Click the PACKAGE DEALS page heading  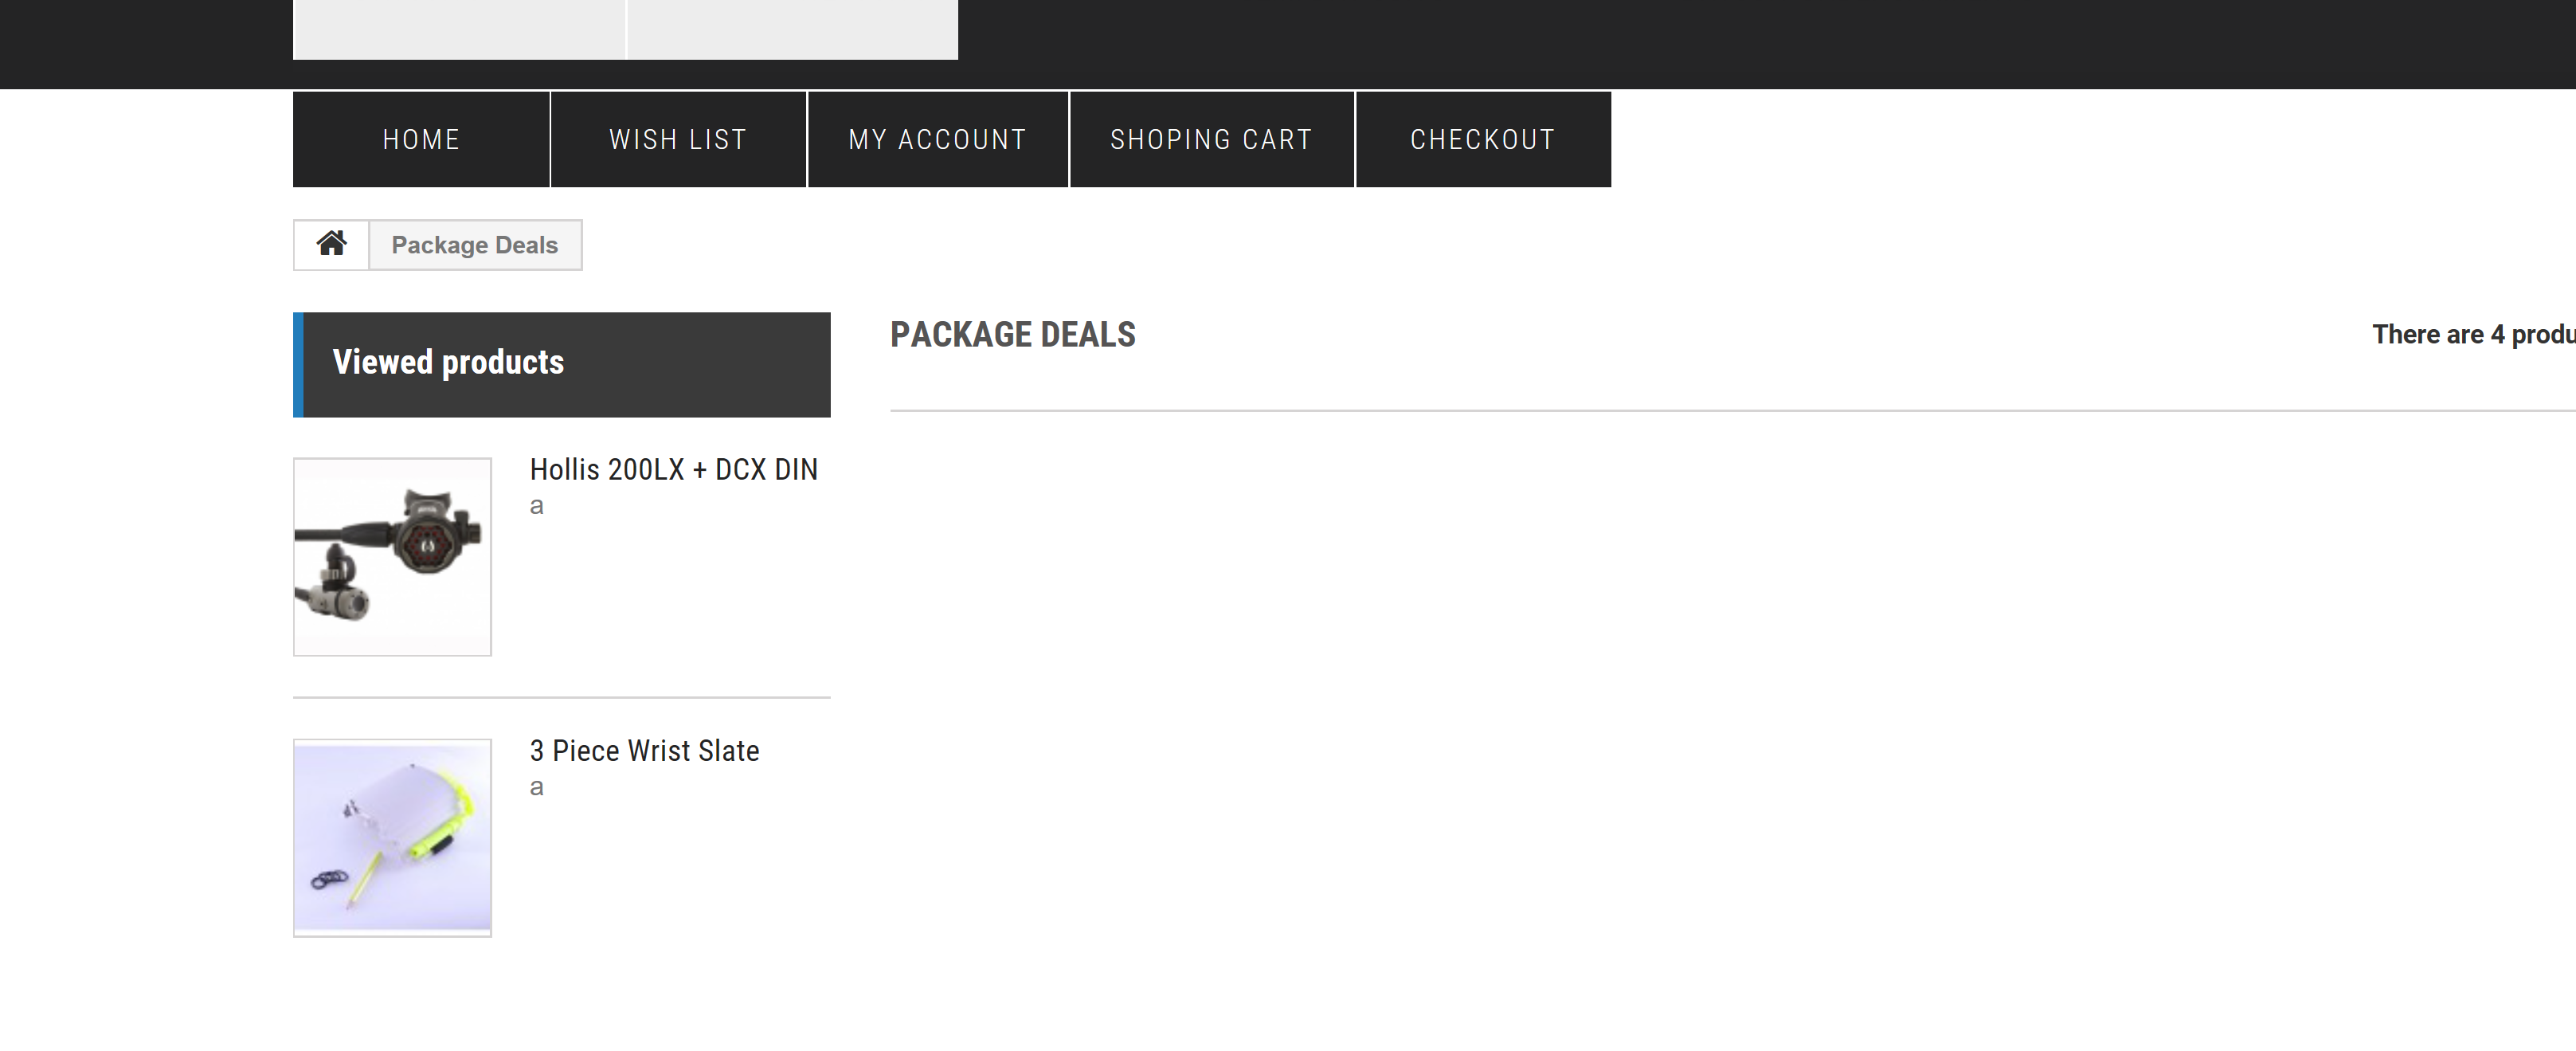[x=1012, y=334]
